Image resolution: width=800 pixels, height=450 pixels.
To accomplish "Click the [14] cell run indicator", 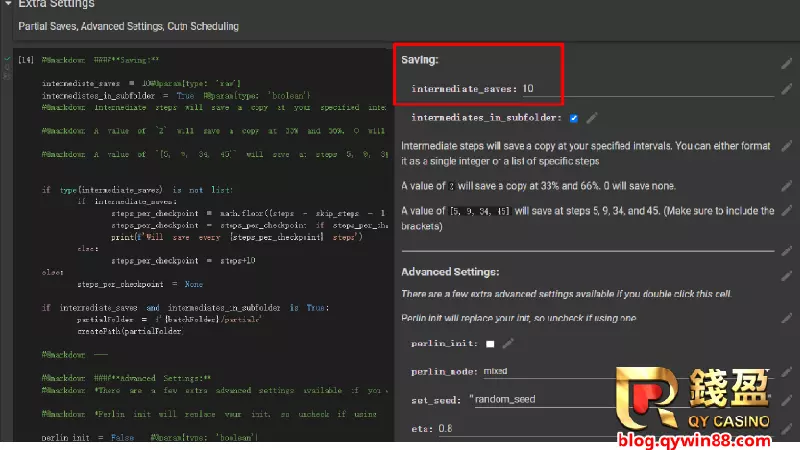I will (26, 60).
